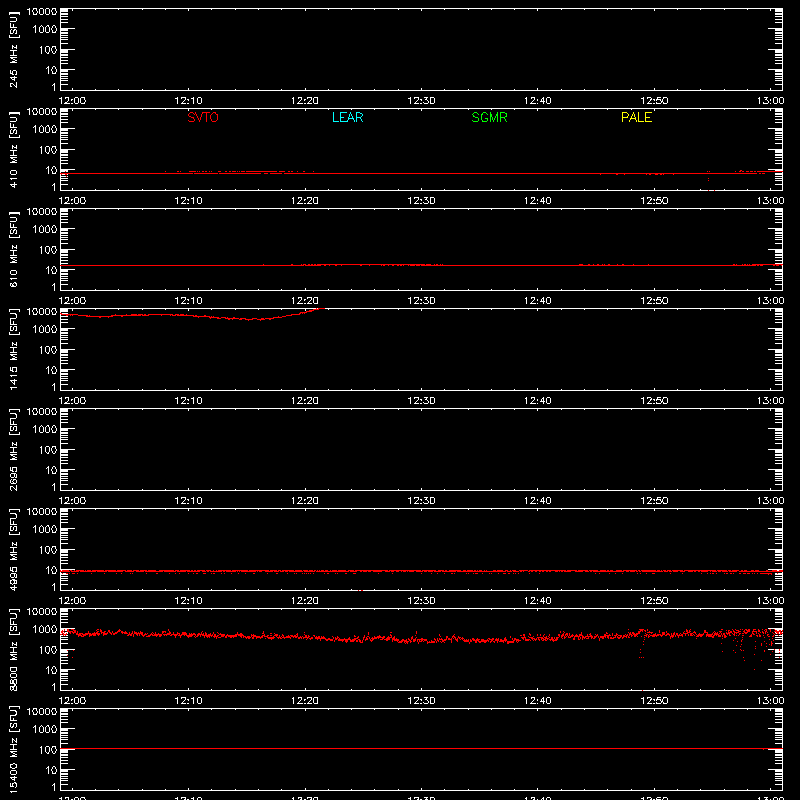Select the 8800 MHz [SFU] axis title
The image size is (800, 800).
tap(14, 649)
